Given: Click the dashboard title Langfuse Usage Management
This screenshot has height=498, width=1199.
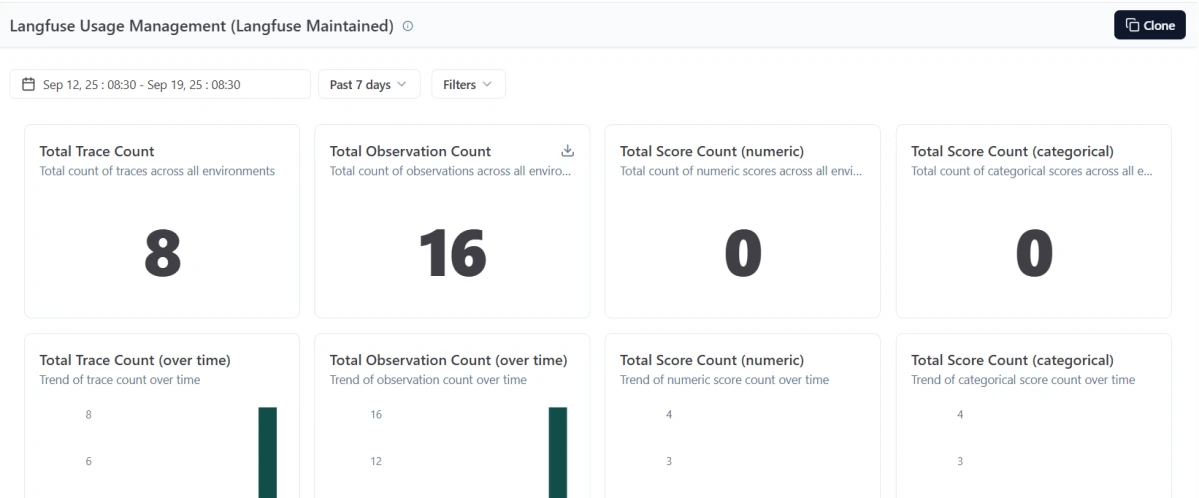Looking at the screenshot, I should click(202, 26).
